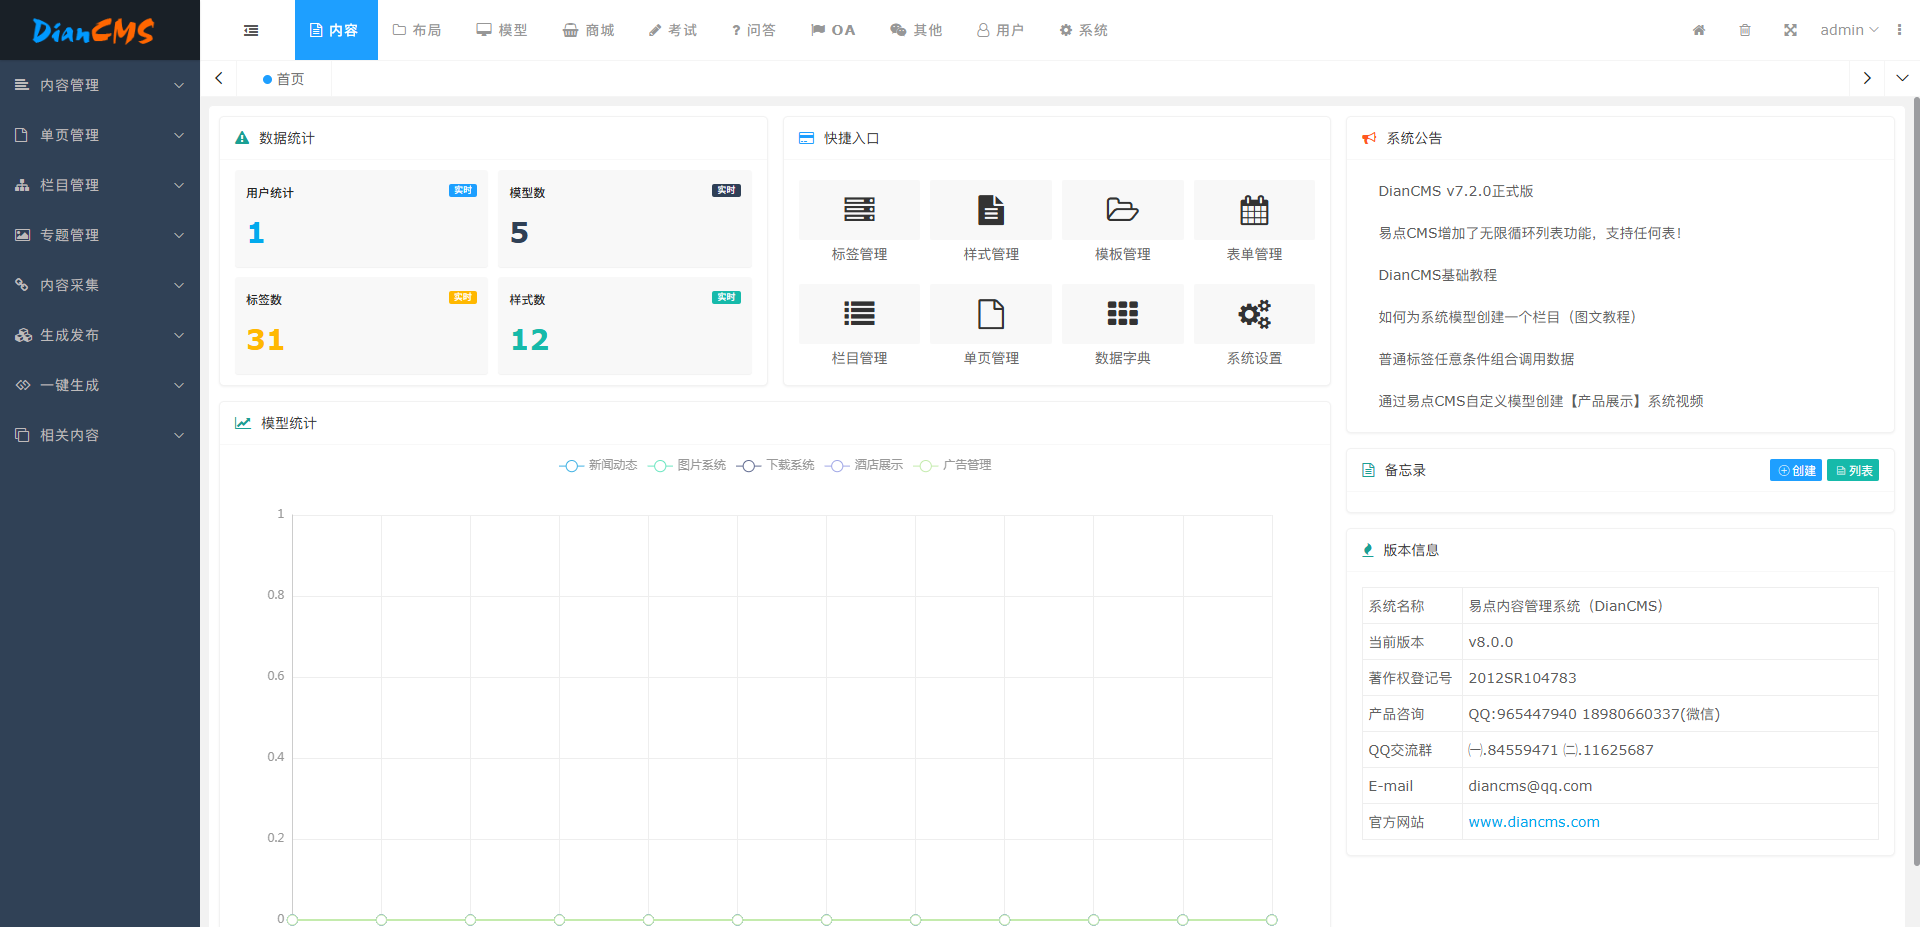This screenshot has width=1920, height=927.
Task: Open 表单管理 calendar-style icon
Action: click(1254, 210)
